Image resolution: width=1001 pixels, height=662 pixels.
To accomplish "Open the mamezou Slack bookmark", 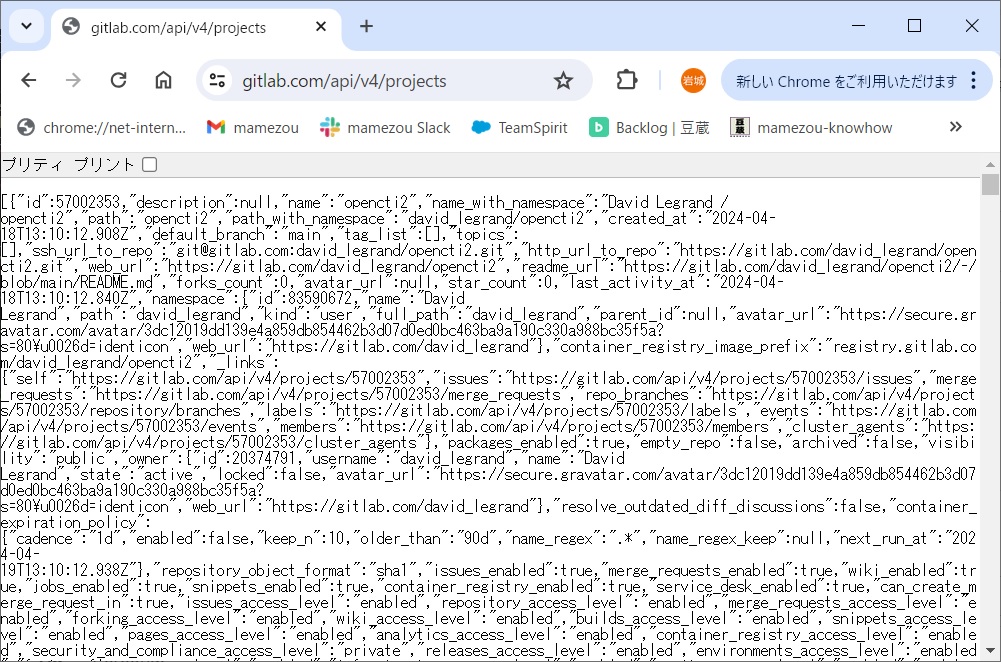I will tap(385, 127).
